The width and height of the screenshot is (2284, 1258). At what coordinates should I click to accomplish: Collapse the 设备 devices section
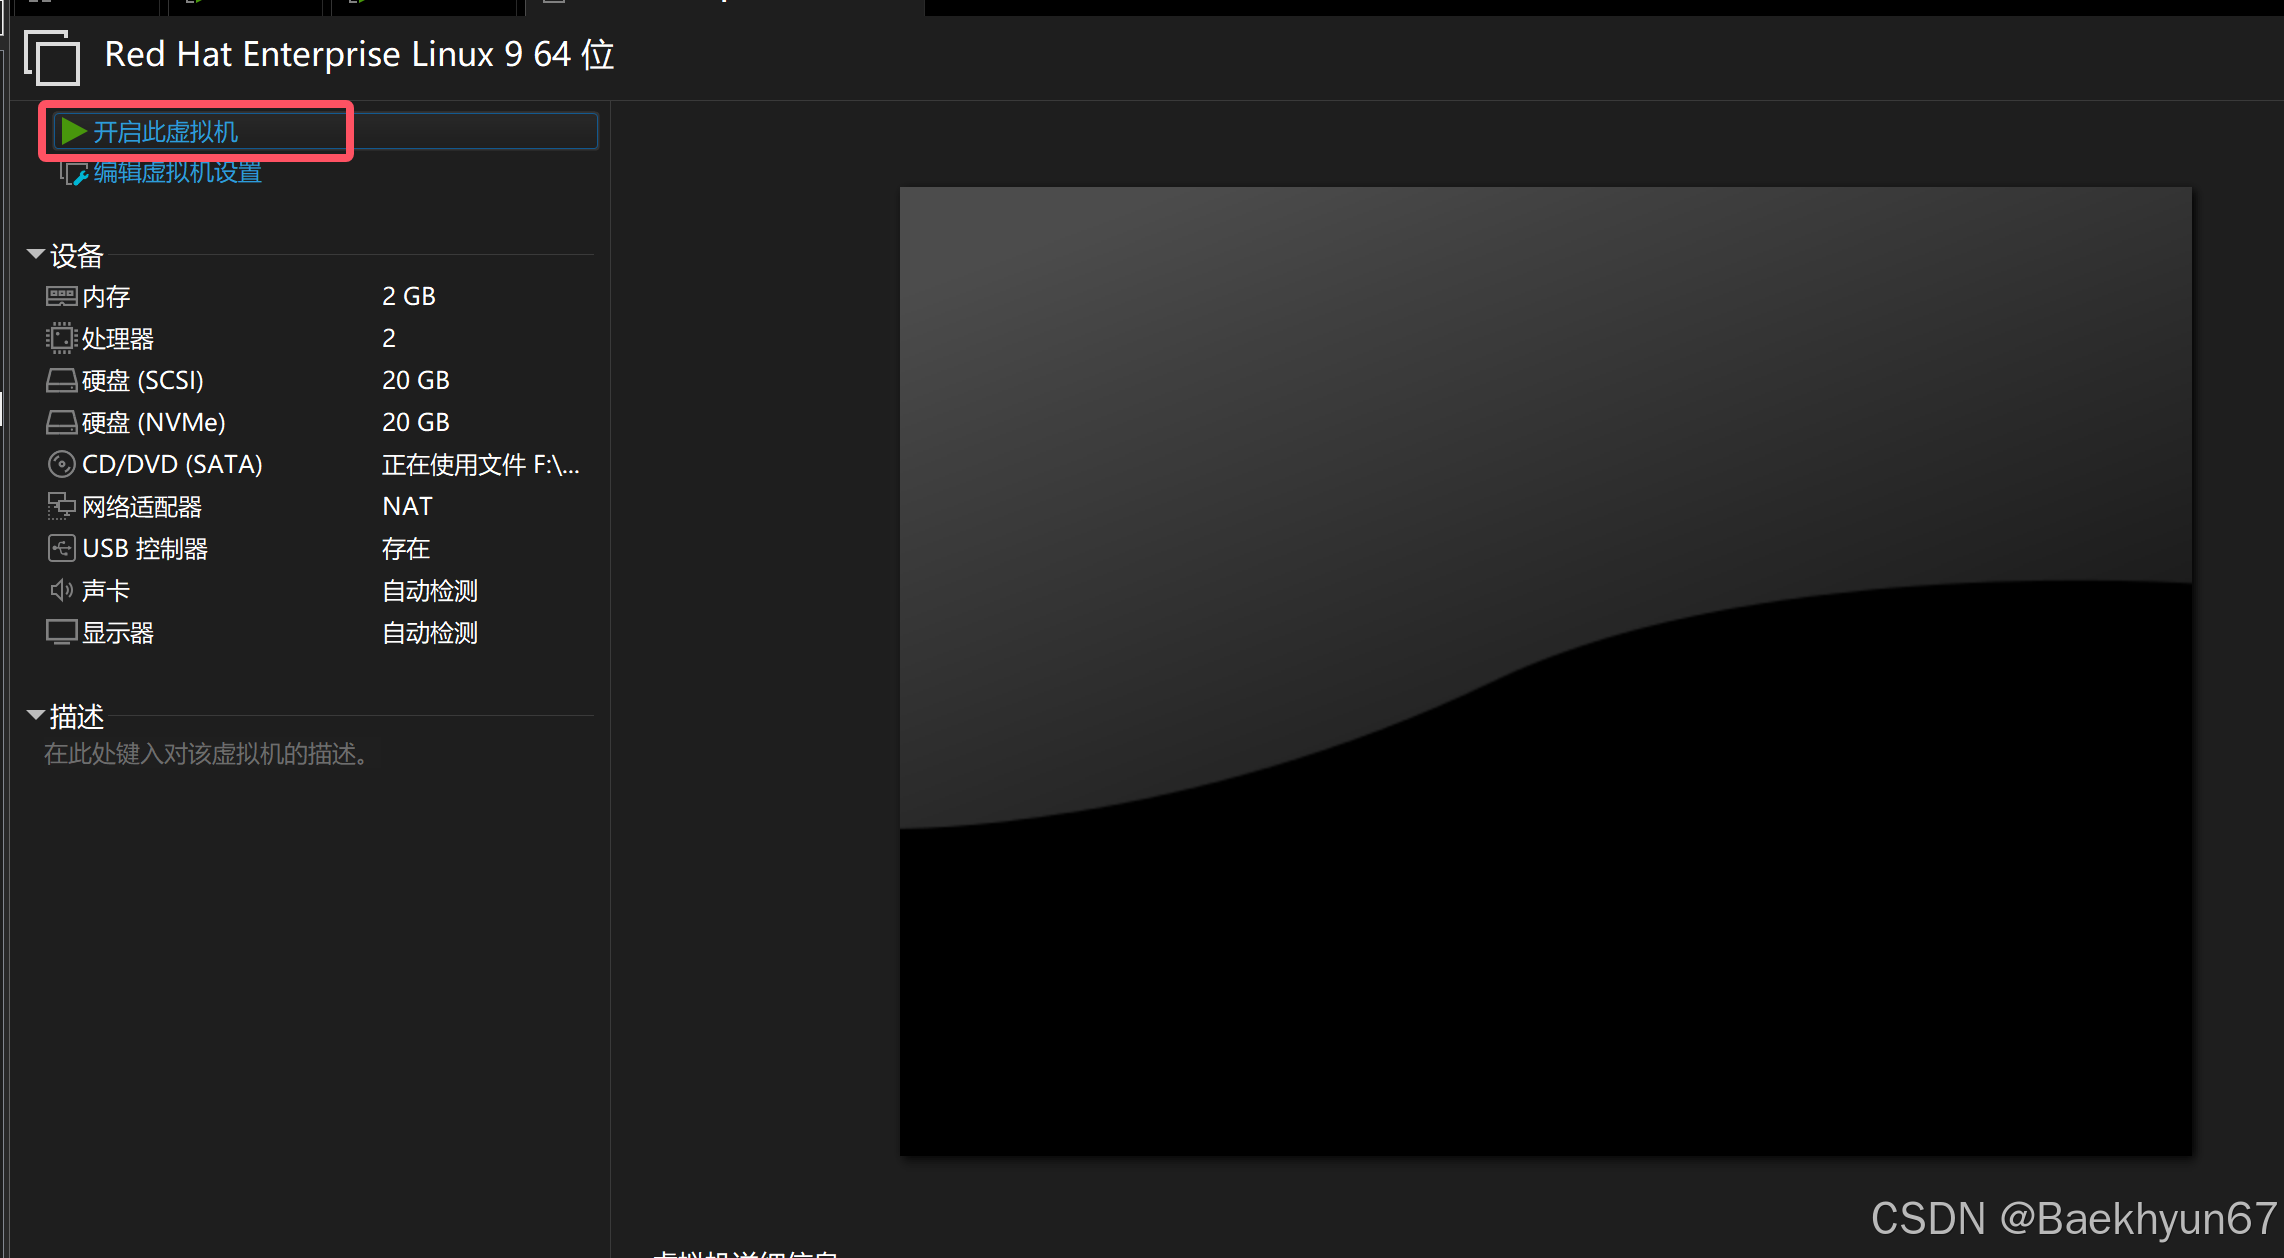pyautogui.click(x=36, y=254)
